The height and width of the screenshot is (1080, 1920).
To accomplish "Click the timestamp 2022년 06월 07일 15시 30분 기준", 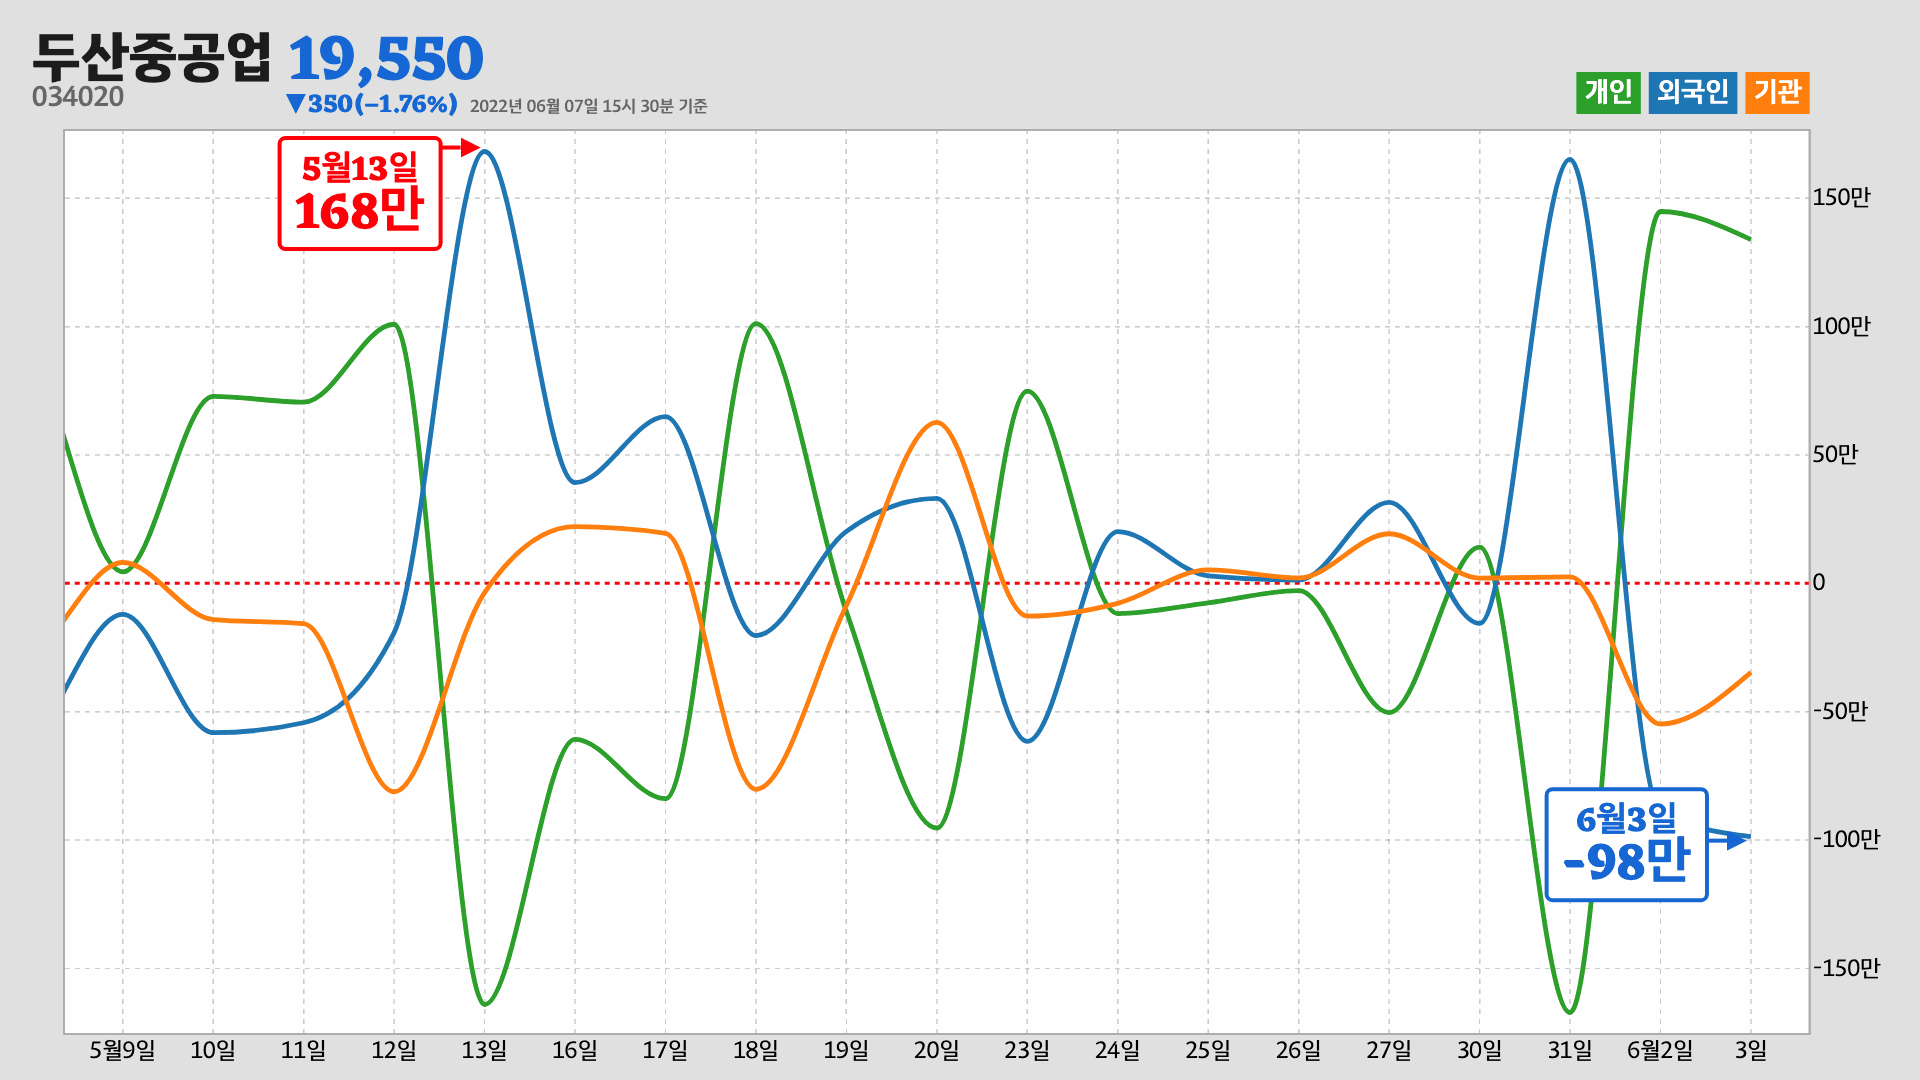I will point(588,106).
